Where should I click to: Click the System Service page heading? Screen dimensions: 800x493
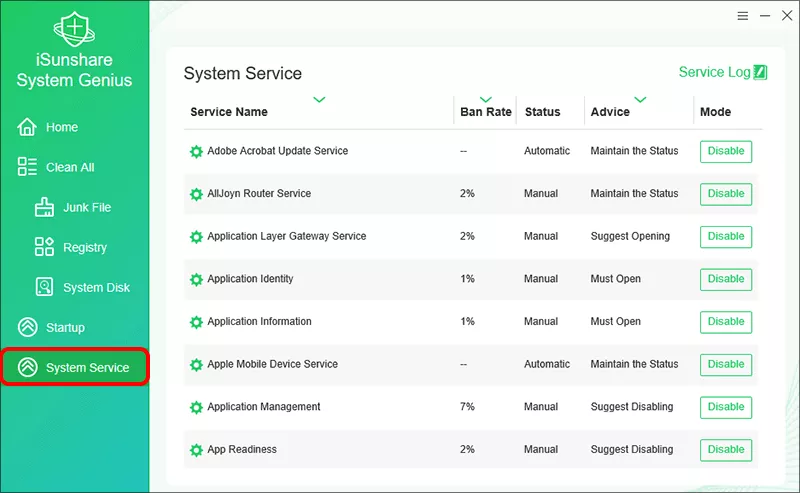pos(243,73)
